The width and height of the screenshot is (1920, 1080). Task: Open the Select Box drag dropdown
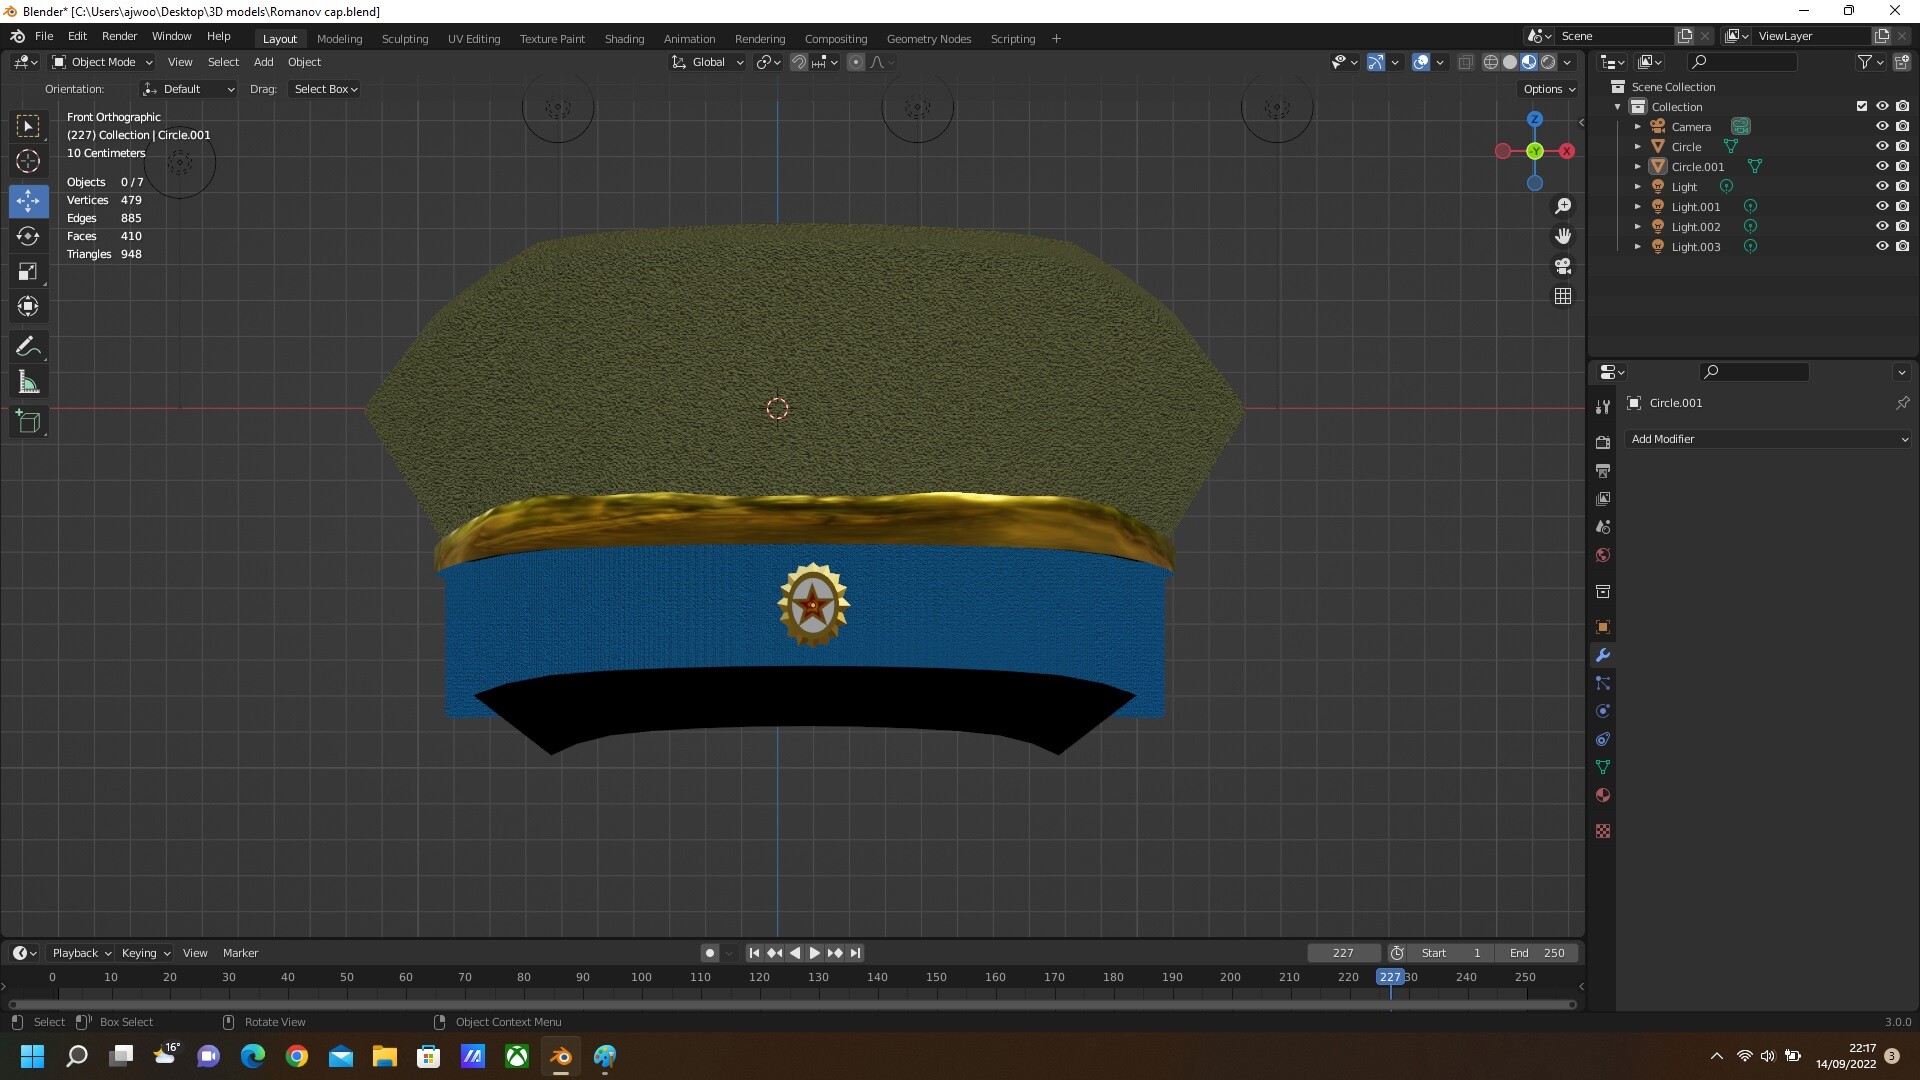point(324,88)
